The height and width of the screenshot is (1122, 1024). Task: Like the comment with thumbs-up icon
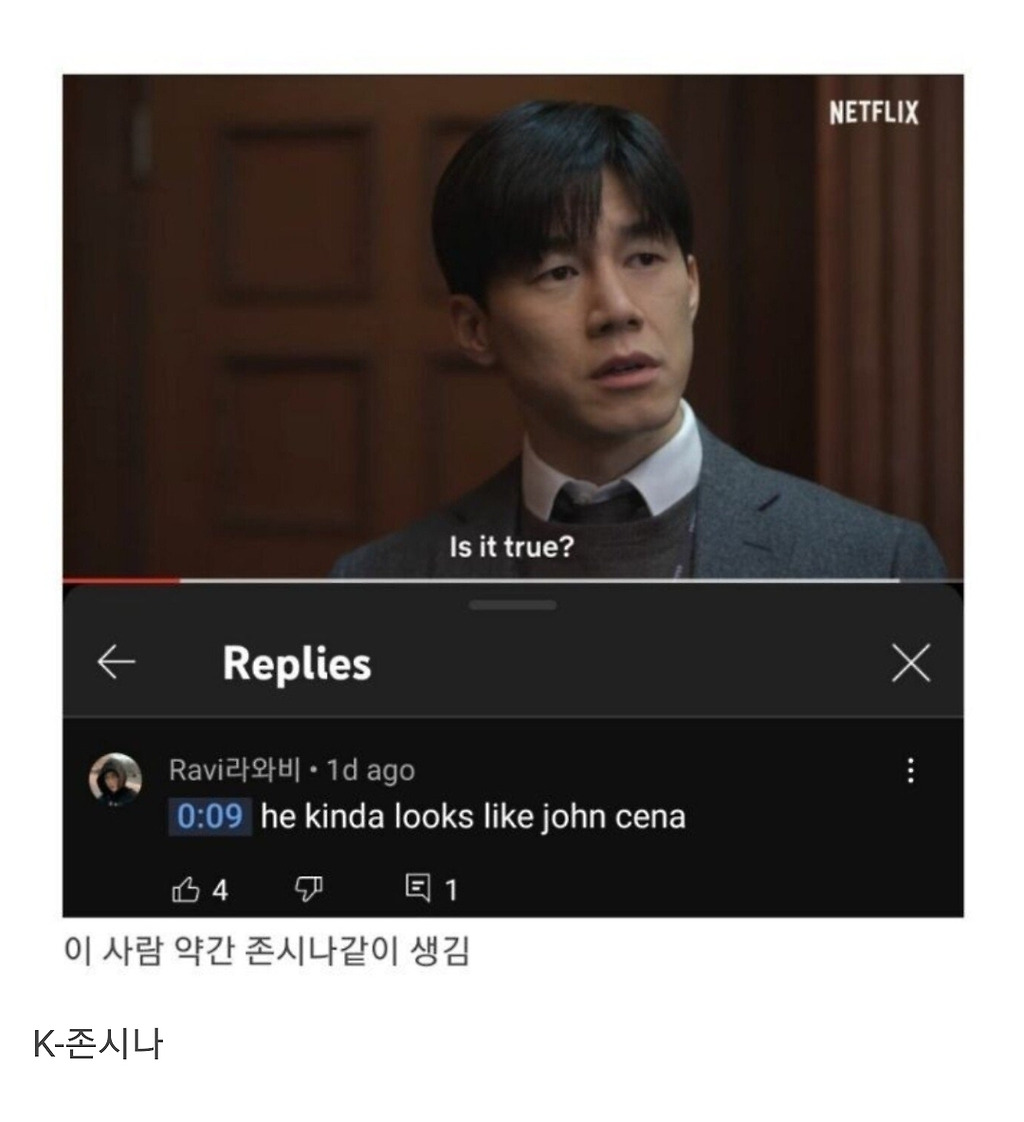[186, 889]
